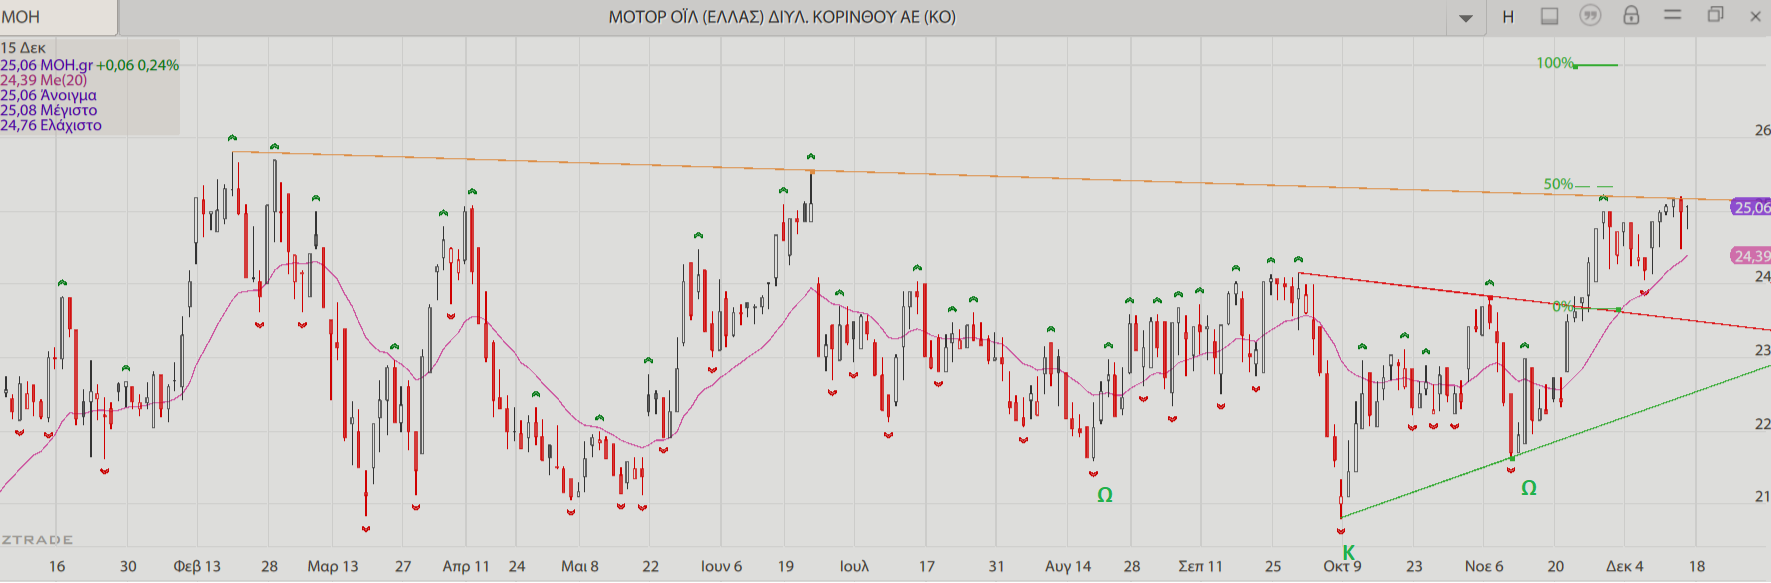The width and height of the screenshot is (1771, 583).
Task: Select the Ω marker near Νοε 20
Action: 1529,488
